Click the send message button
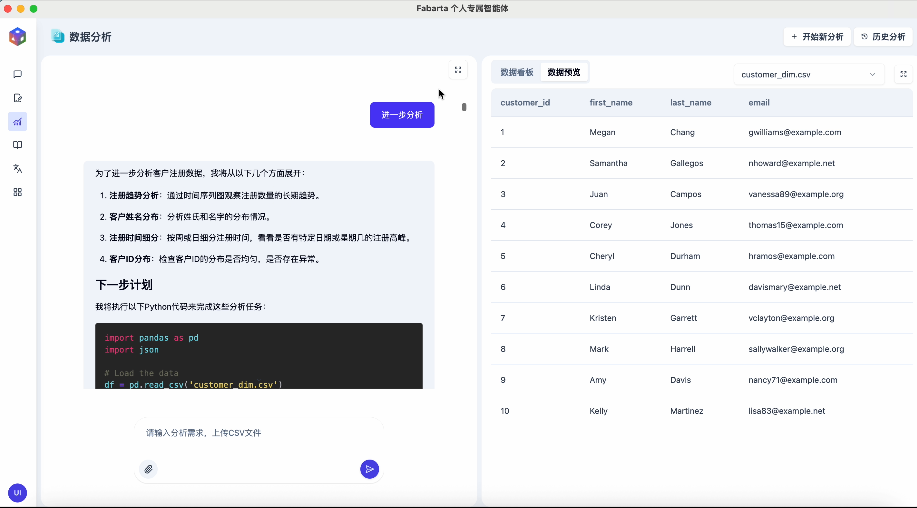 coord(369,469)
